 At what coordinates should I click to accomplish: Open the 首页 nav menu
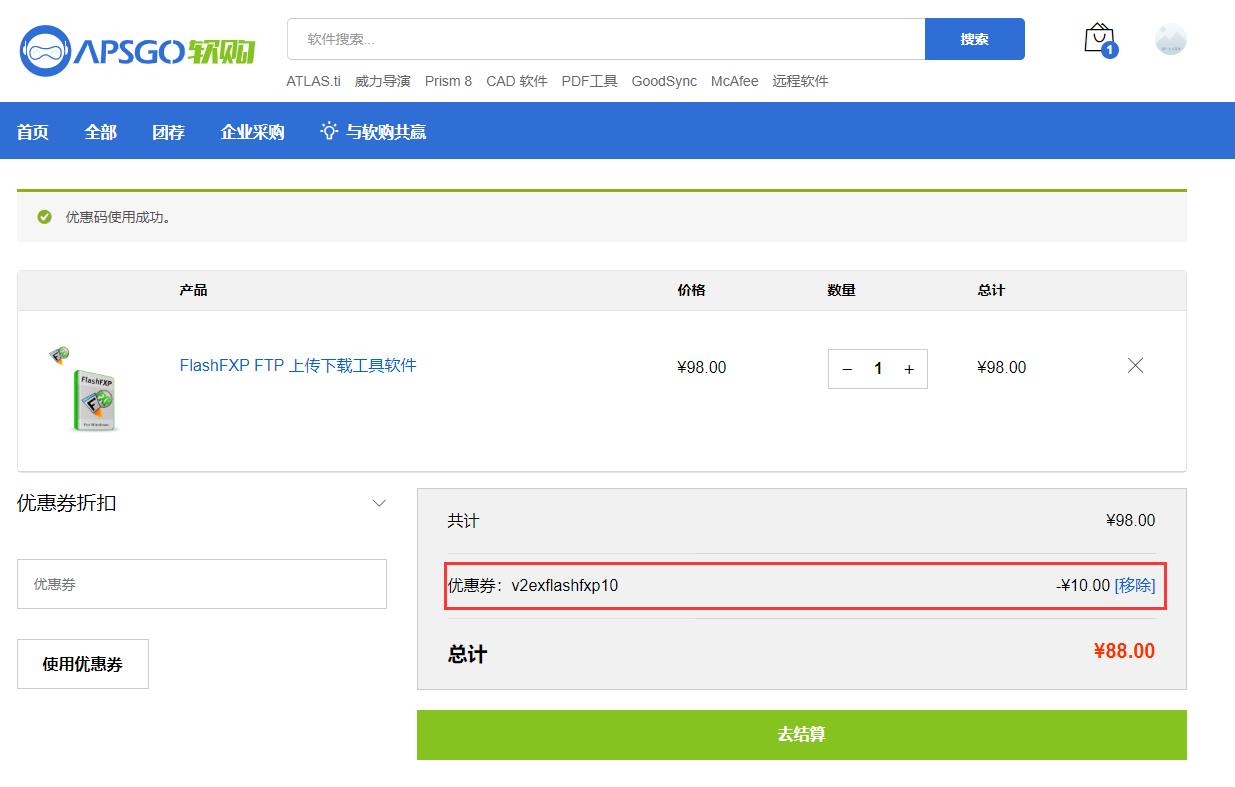(x=33, y=132)
